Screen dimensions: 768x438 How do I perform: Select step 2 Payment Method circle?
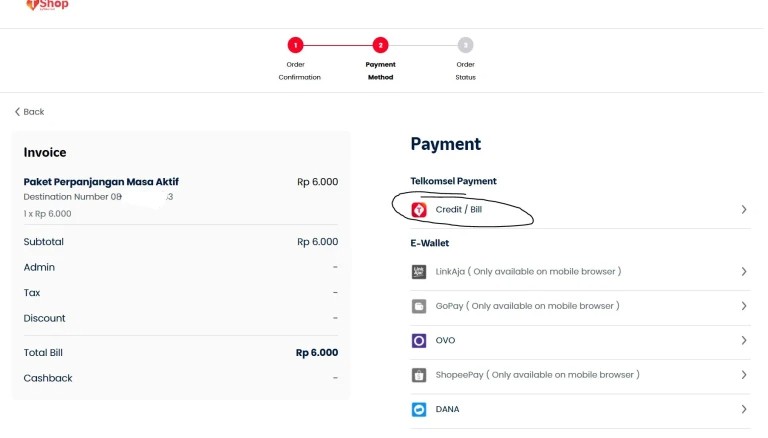click(x=381, y=45)
